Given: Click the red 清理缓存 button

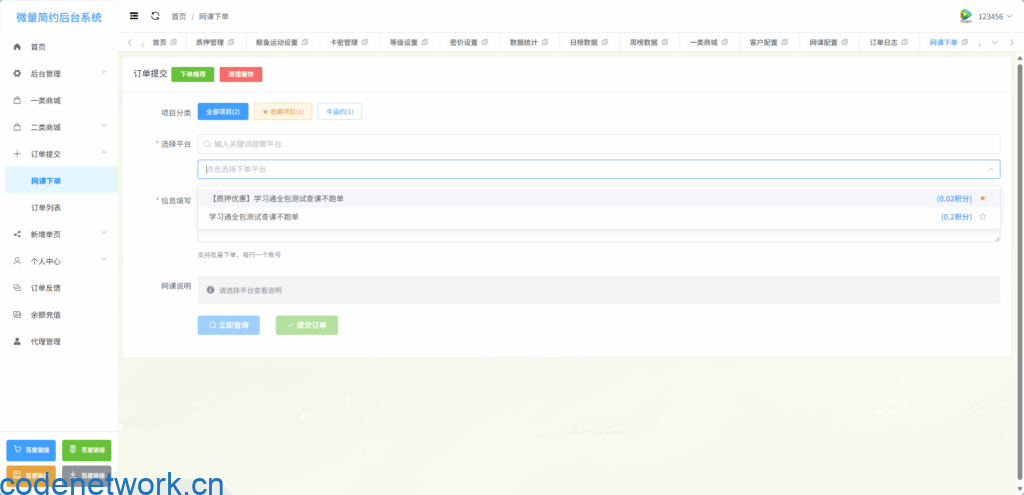Looking at the screenshot, I should pos(240,74).
